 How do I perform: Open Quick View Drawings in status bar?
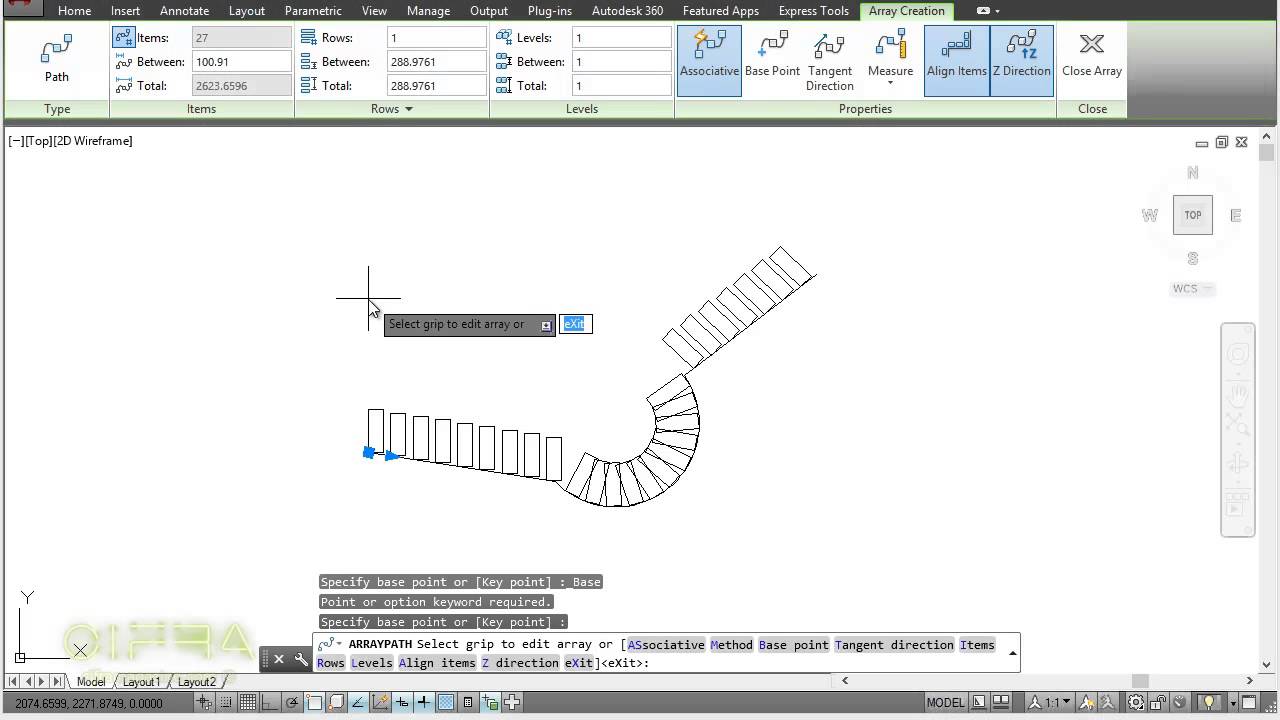pos(1000,702)
